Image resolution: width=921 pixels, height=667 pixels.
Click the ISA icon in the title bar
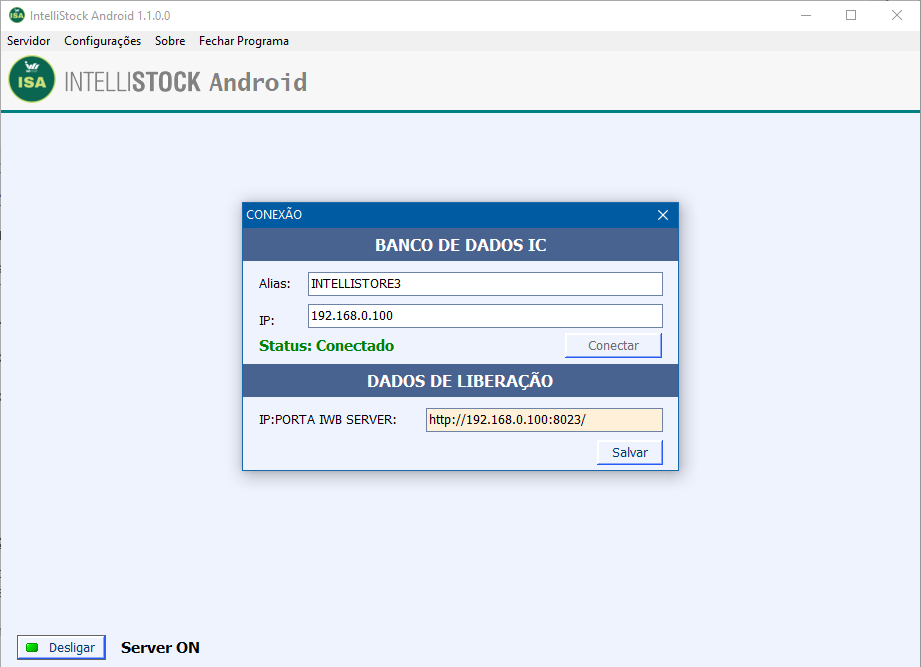click(x=16, y=15)
